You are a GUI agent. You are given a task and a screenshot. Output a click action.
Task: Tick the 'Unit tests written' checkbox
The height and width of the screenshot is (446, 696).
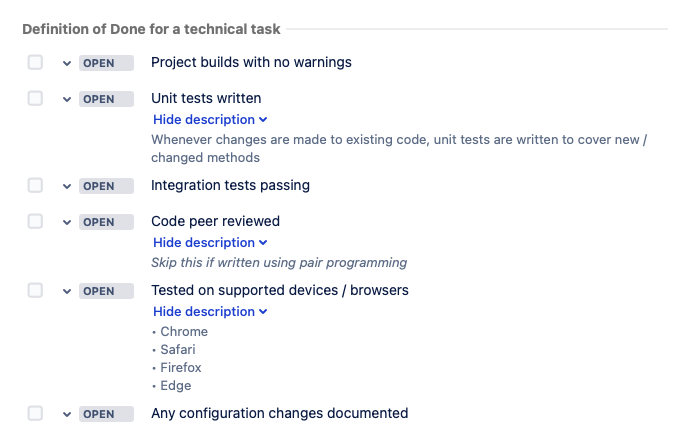coord(35,98)
